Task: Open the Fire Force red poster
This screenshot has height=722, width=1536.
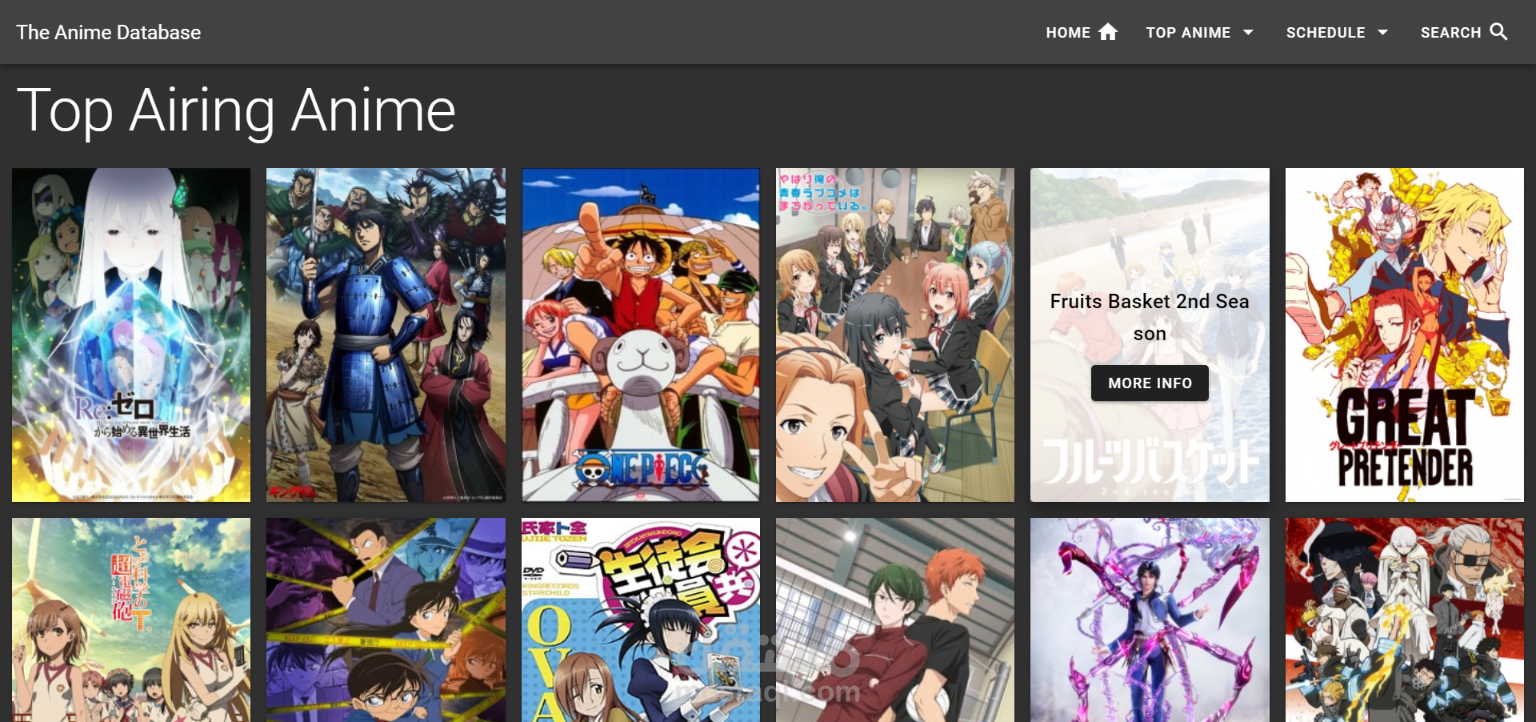Action: point(1405,620)
